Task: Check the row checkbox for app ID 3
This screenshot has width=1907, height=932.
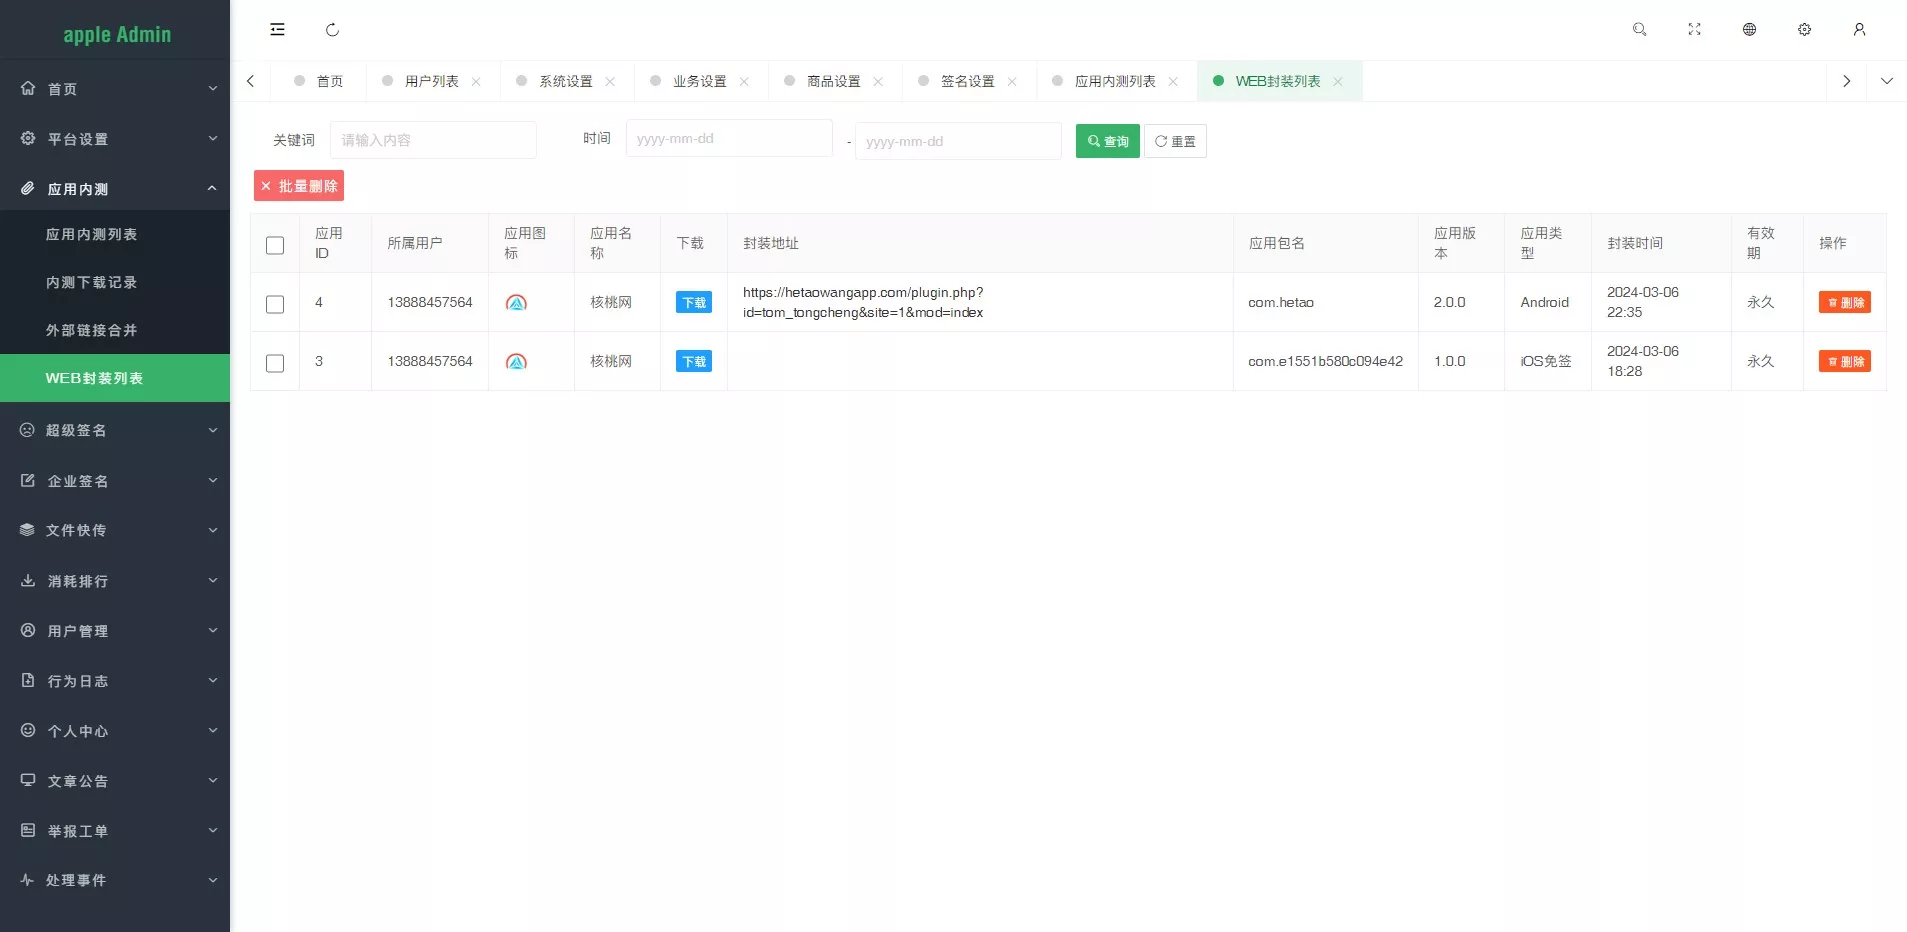Action: (275, 363)
